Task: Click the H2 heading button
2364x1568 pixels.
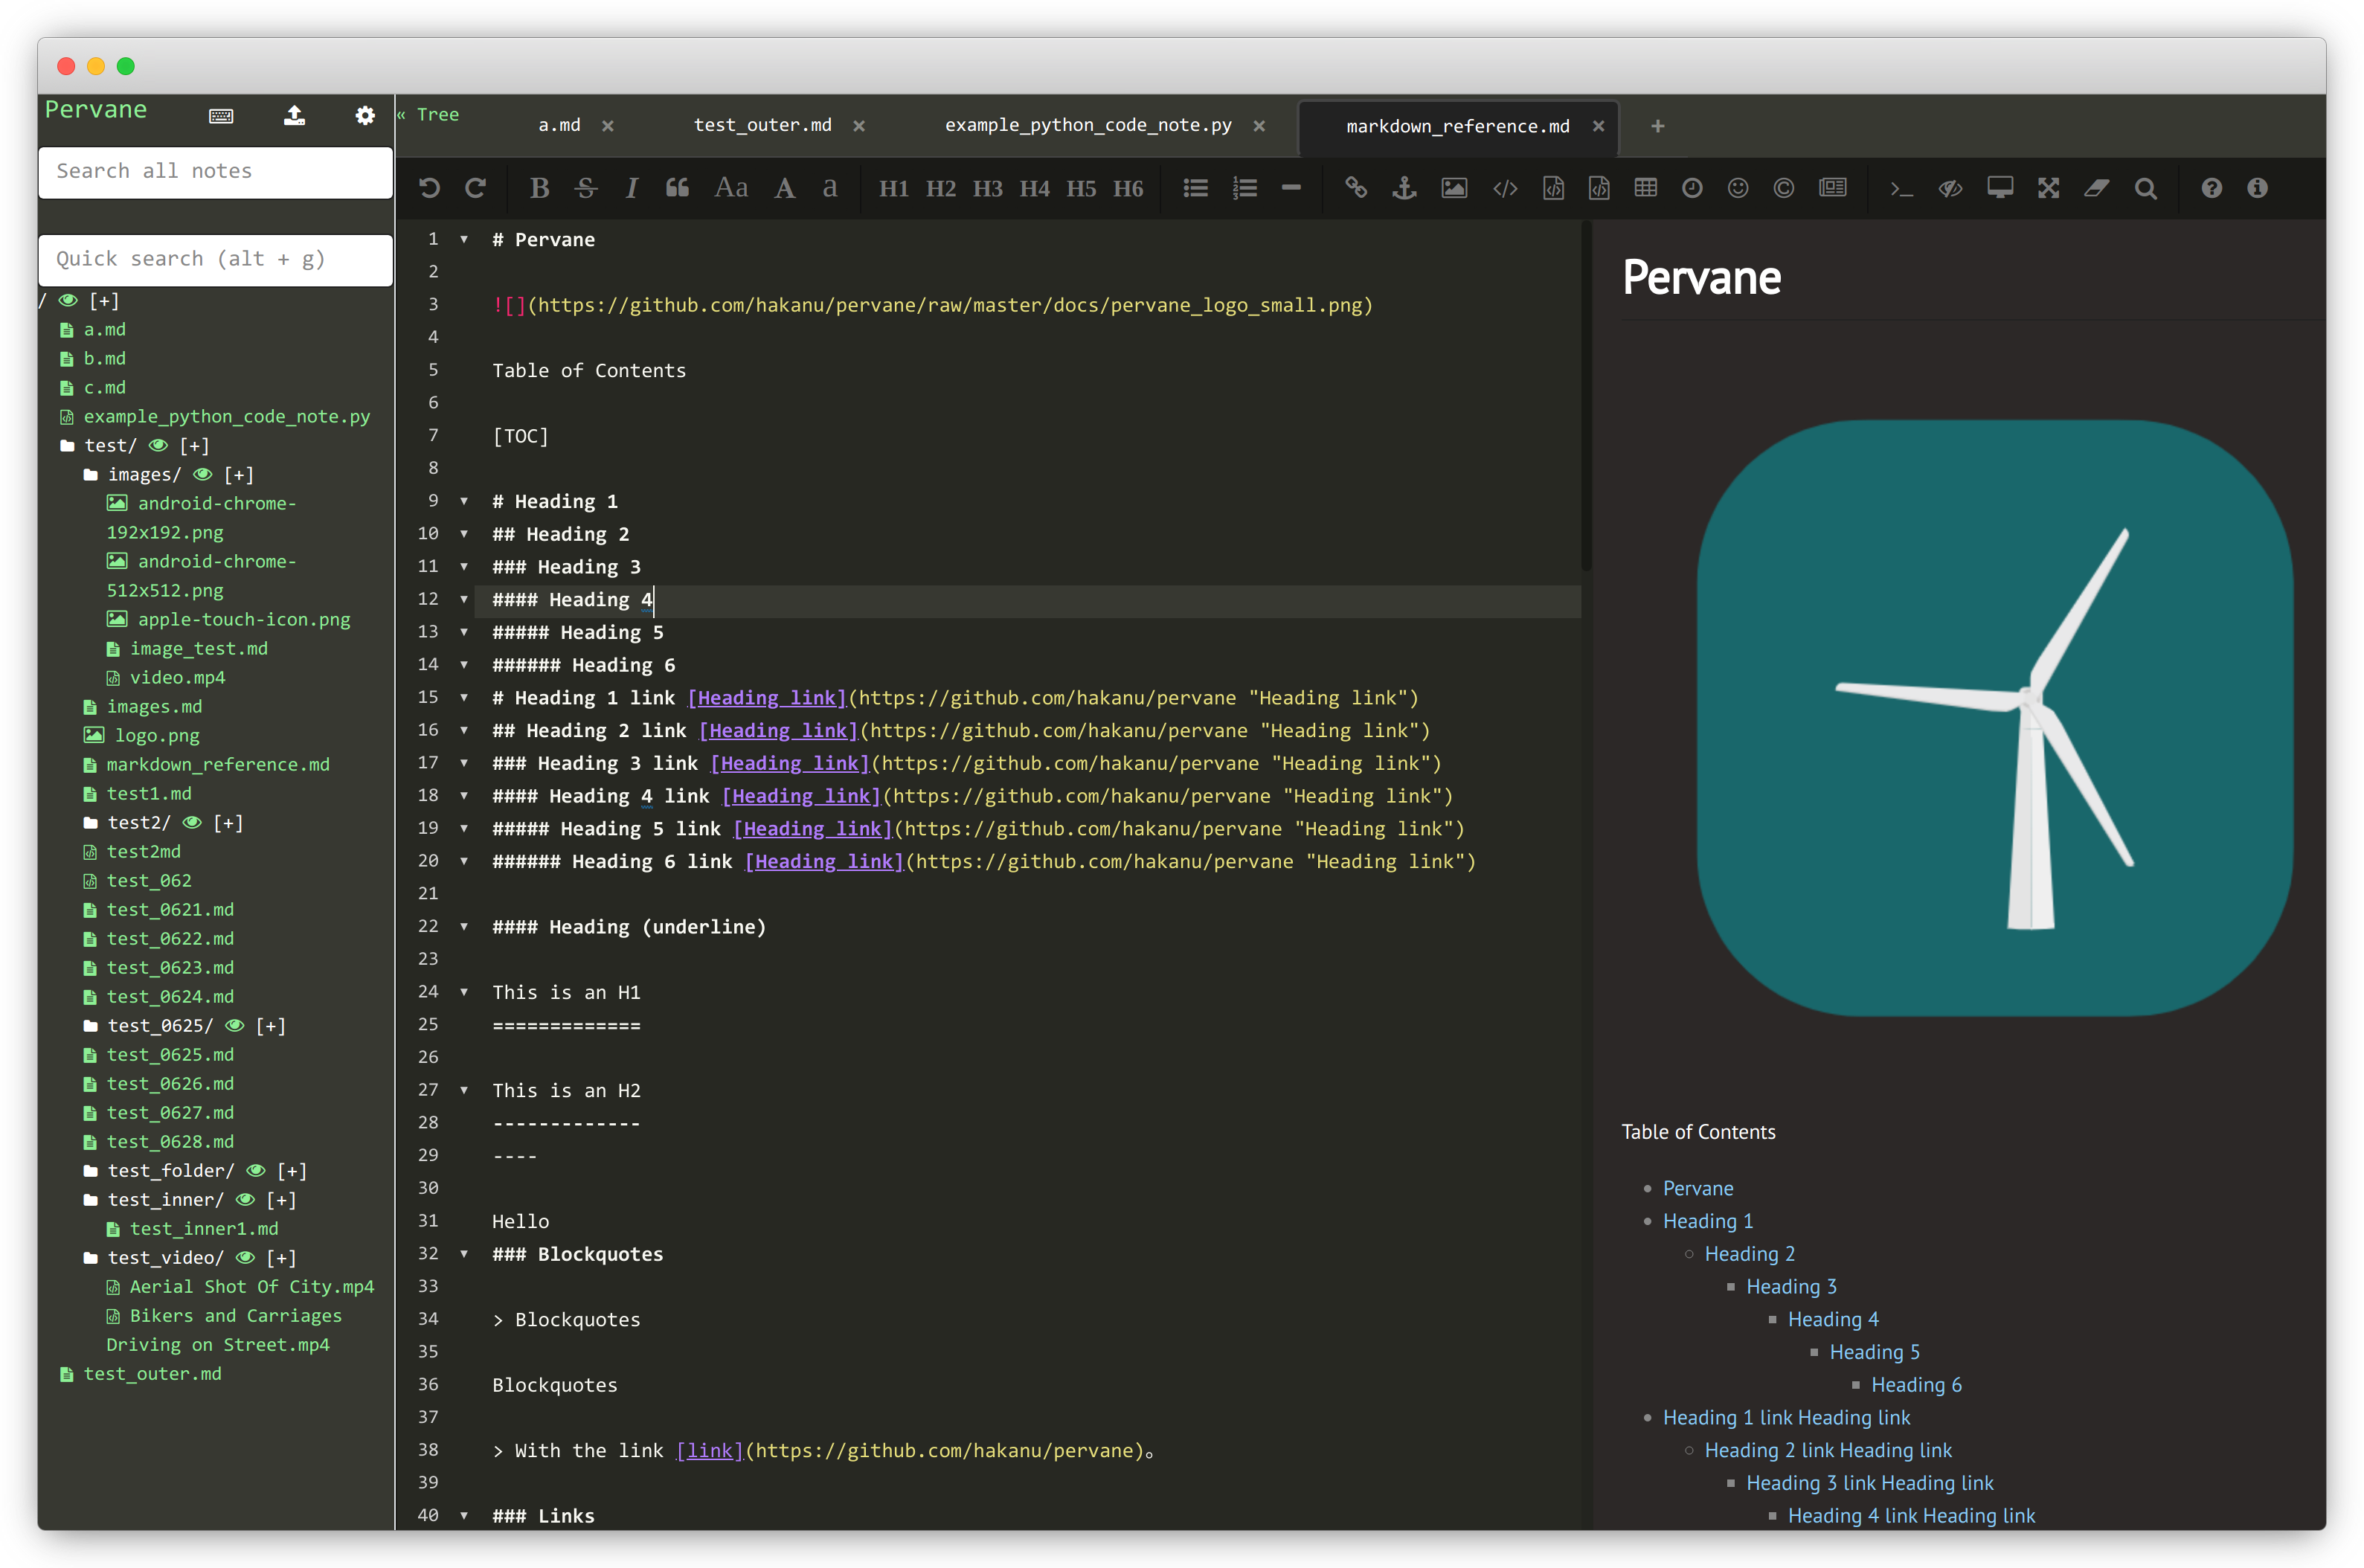Action: coord(940,188)
